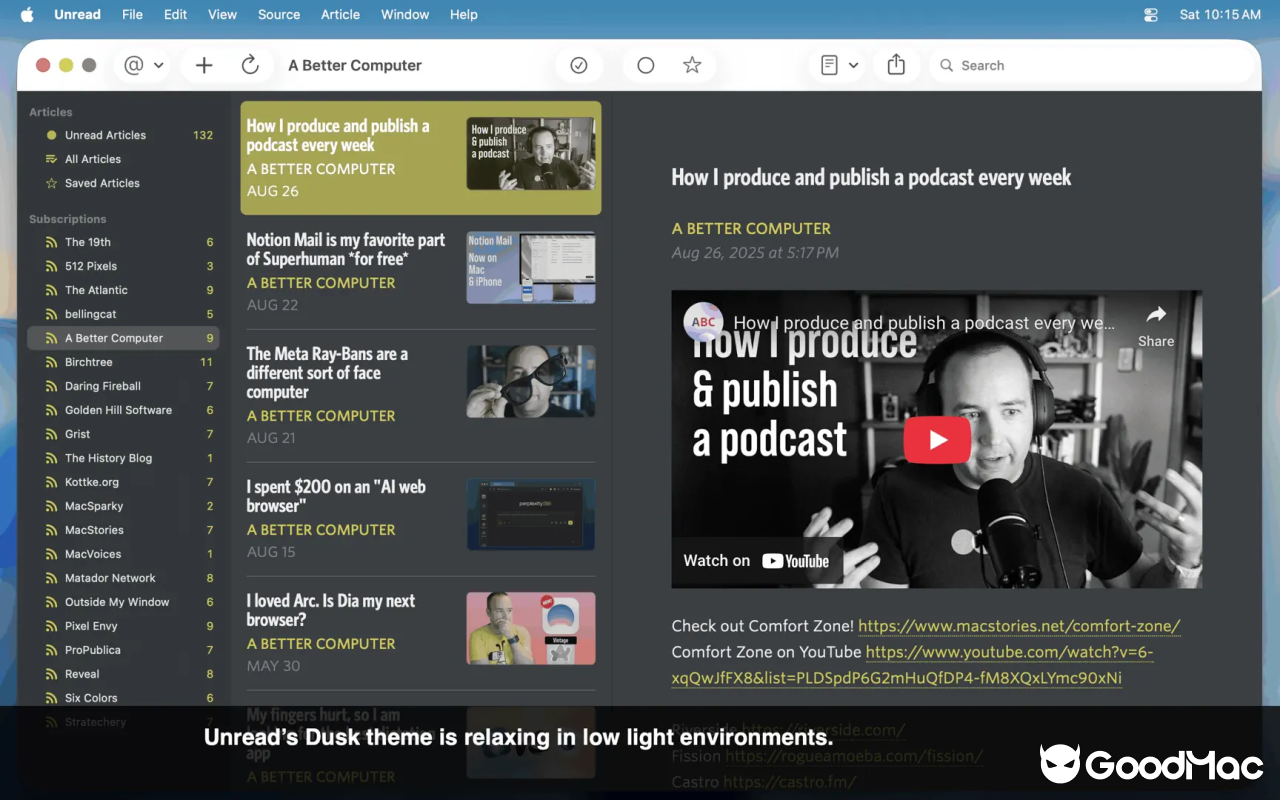Click the video title in the YouTube embed
This screenshot has height=800, width=1280.
924,323
